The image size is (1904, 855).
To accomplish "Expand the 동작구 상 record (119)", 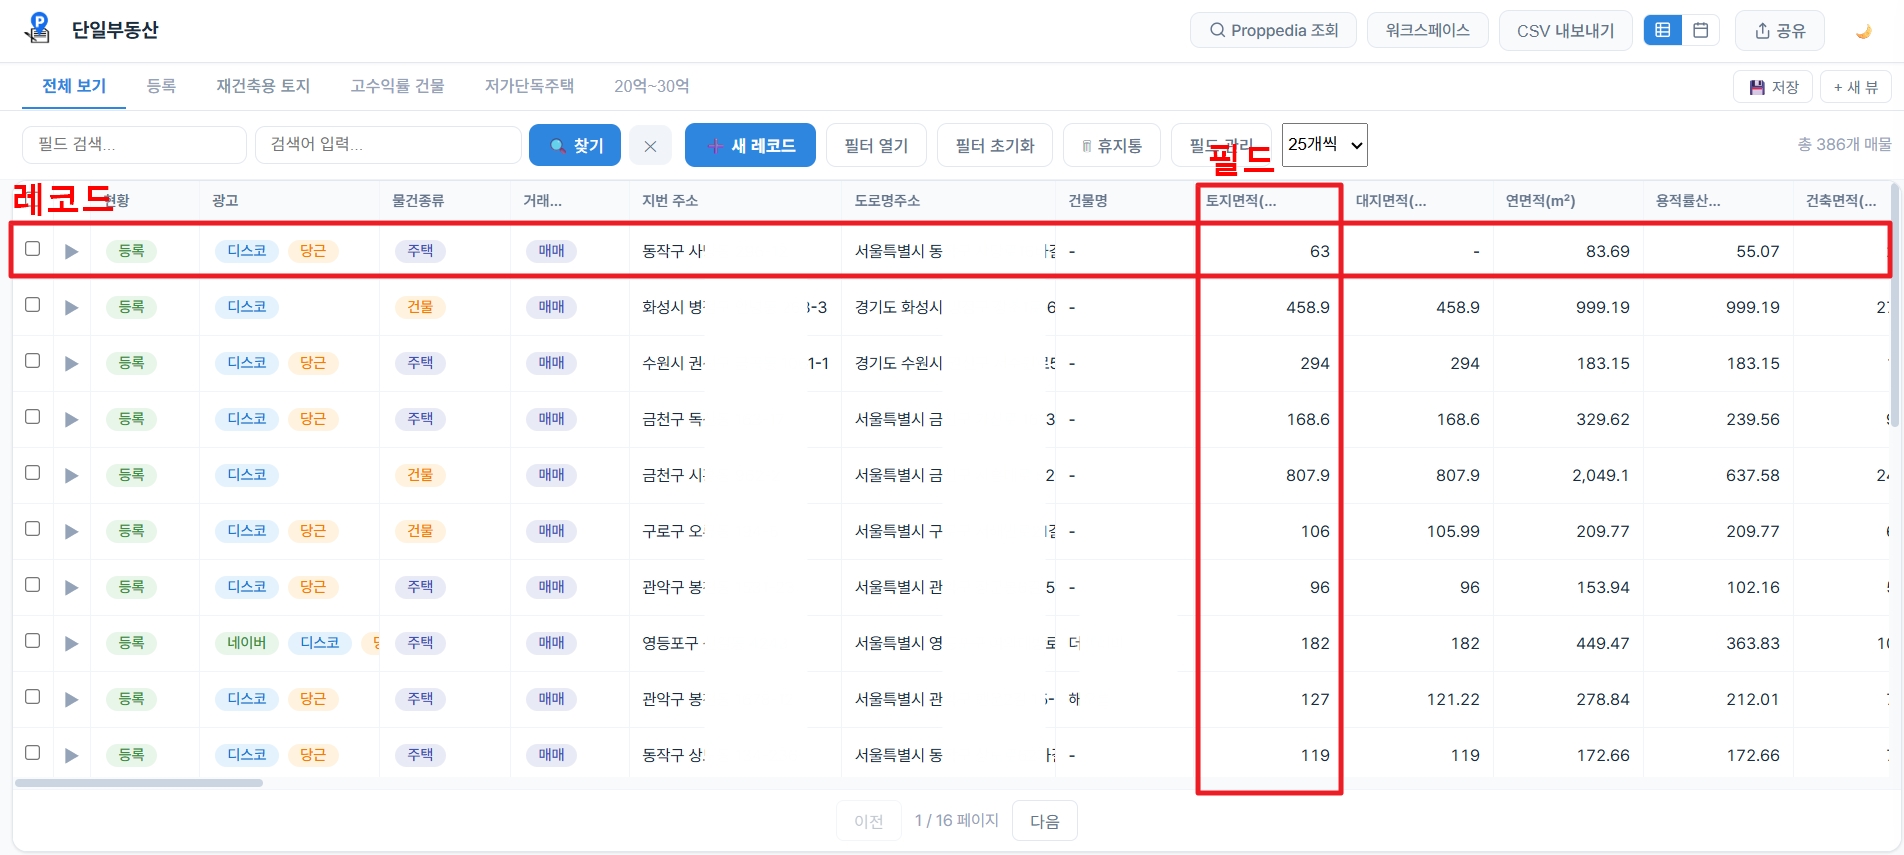I will pyautogui.click(x=71, y=755).
